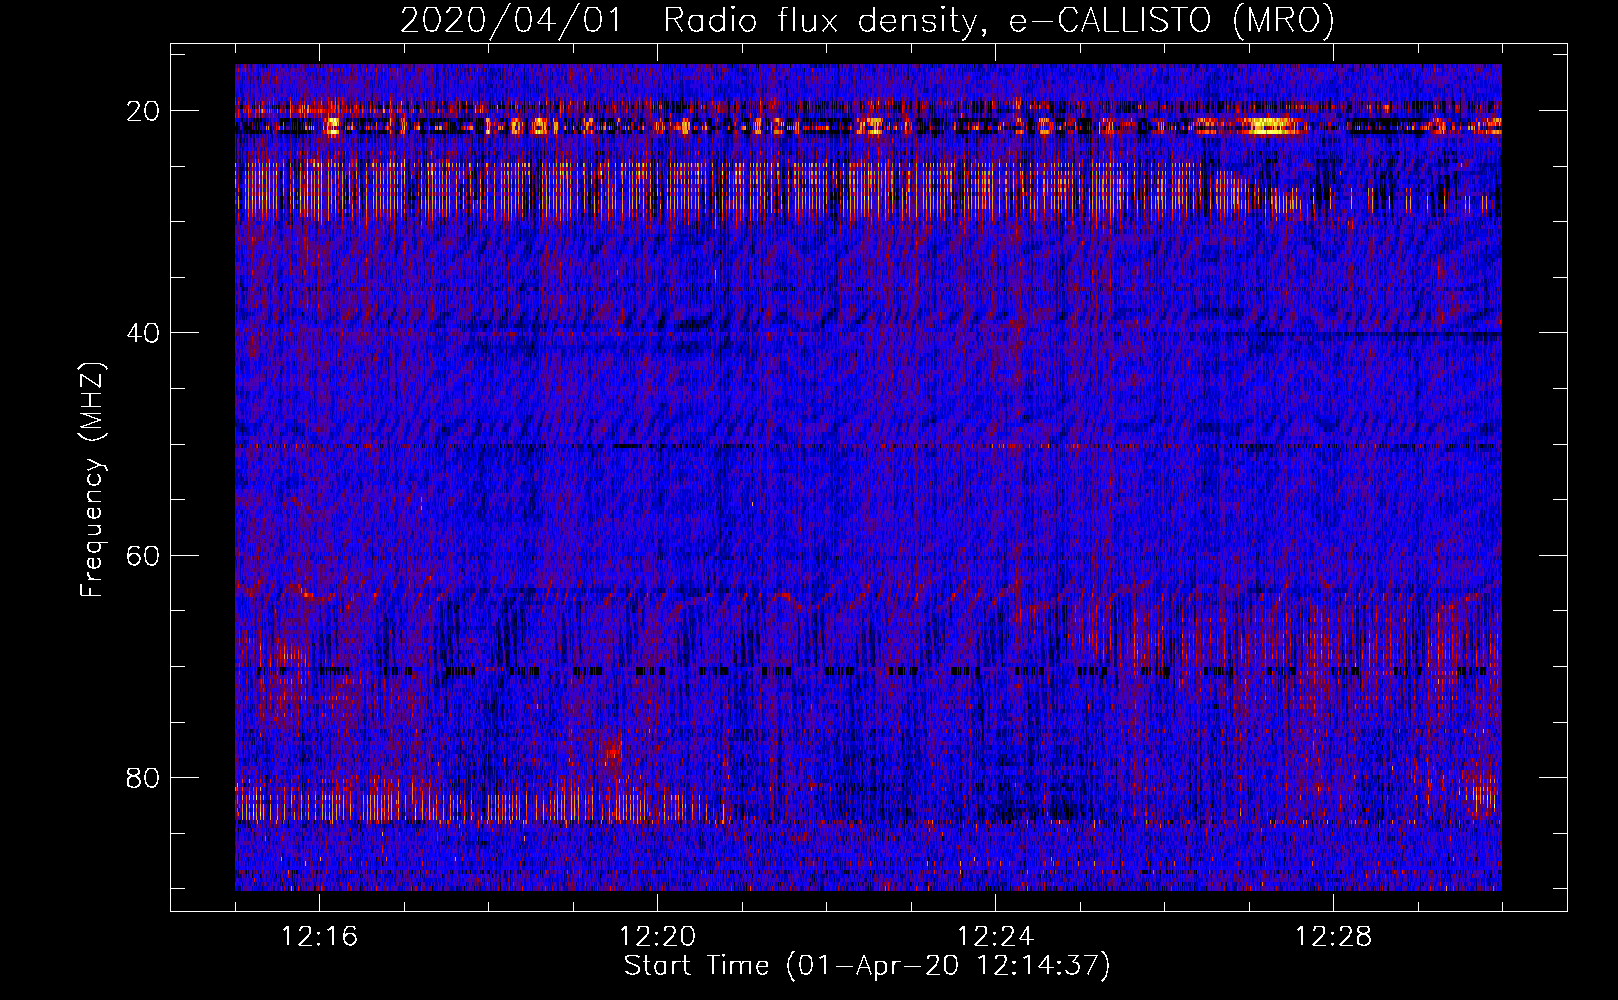
Task: Click the 'Frequency (MHZ)' vertical axis label
Action: tap(92, 480)
